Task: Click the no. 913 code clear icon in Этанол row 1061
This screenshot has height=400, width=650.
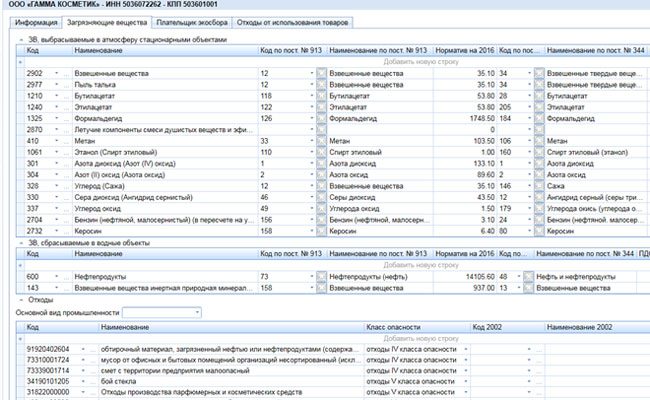Action: [321, 152]
